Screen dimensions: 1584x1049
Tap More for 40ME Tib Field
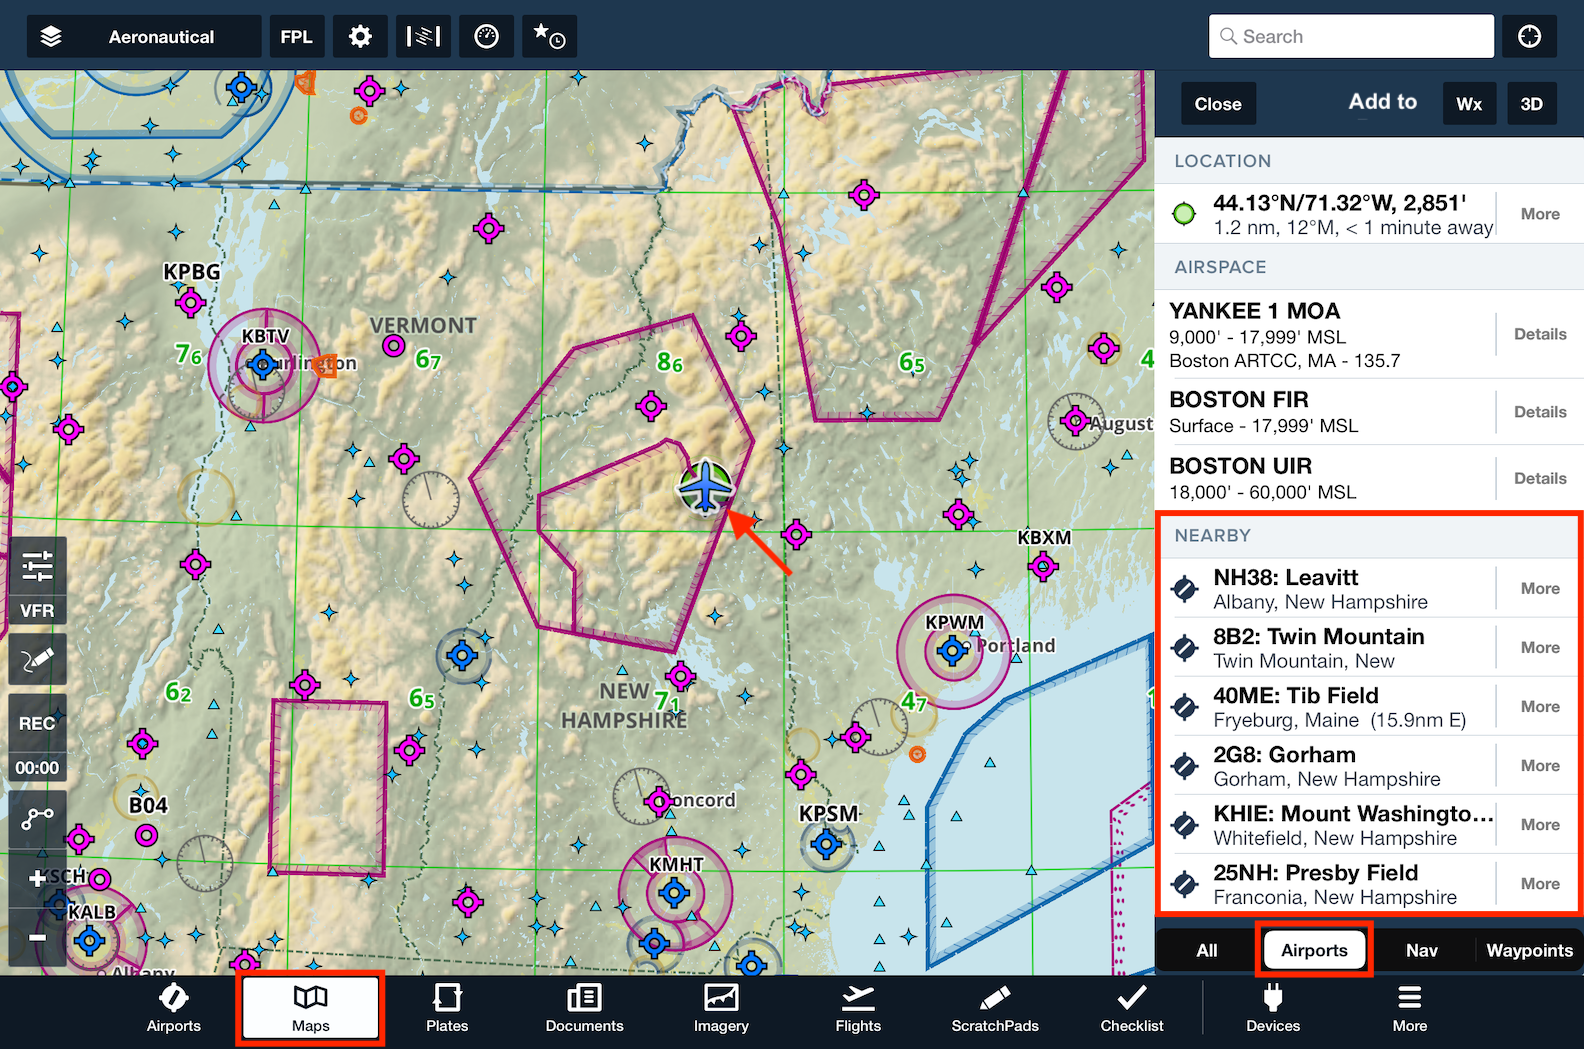[x=1540, y=707]
